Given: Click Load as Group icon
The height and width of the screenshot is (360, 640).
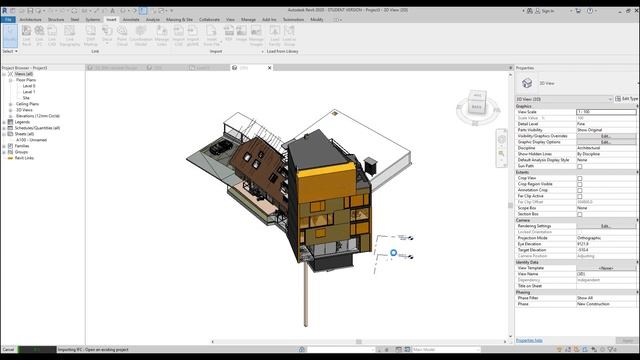Looking at the screenshot, I should 289,36.
